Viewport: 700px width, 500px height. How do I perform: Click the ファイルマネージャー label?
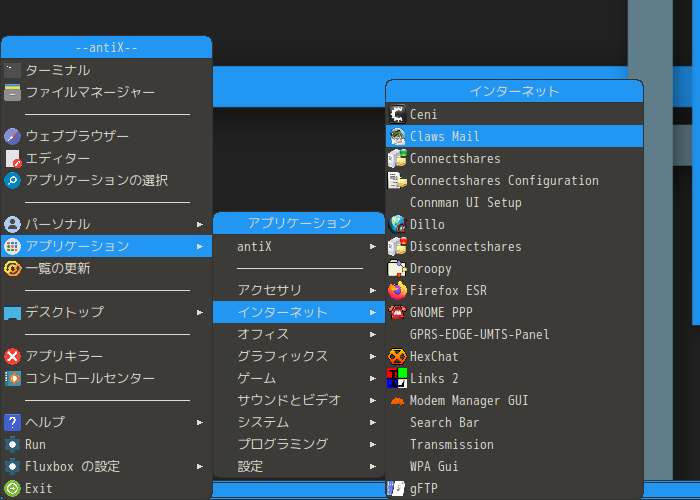pos(90,92)
